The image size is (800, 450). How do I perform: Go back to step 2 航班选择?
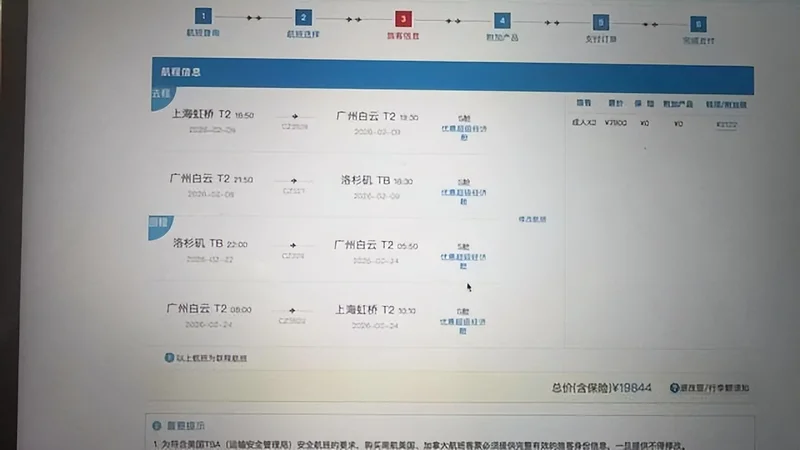(303, 18)
